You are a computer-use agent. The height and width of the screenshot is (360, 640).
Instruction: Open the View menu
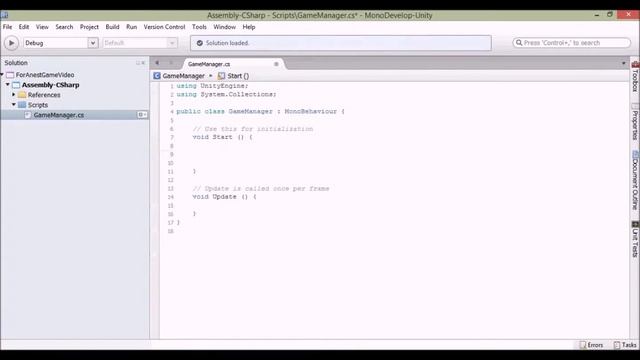point(42,27)
